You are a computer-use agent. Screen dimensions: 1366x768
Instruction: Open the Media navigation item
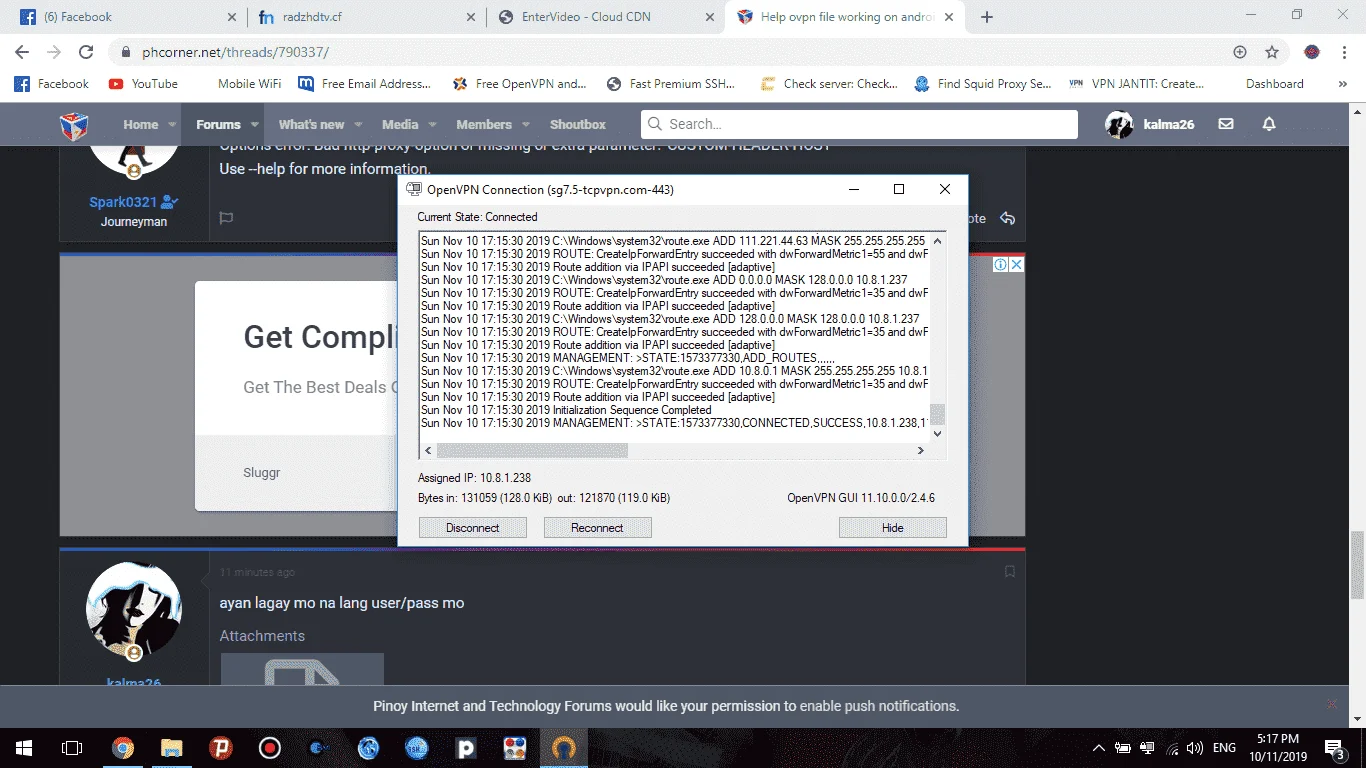[x=400, y=125]
